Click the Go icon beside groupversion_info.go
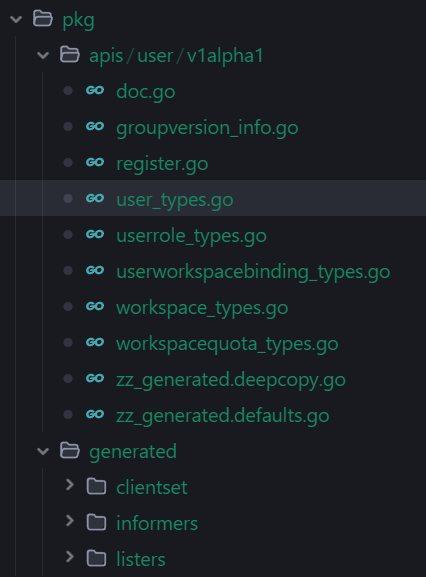Viewport: 426px width, 577px height. [95, 126]
